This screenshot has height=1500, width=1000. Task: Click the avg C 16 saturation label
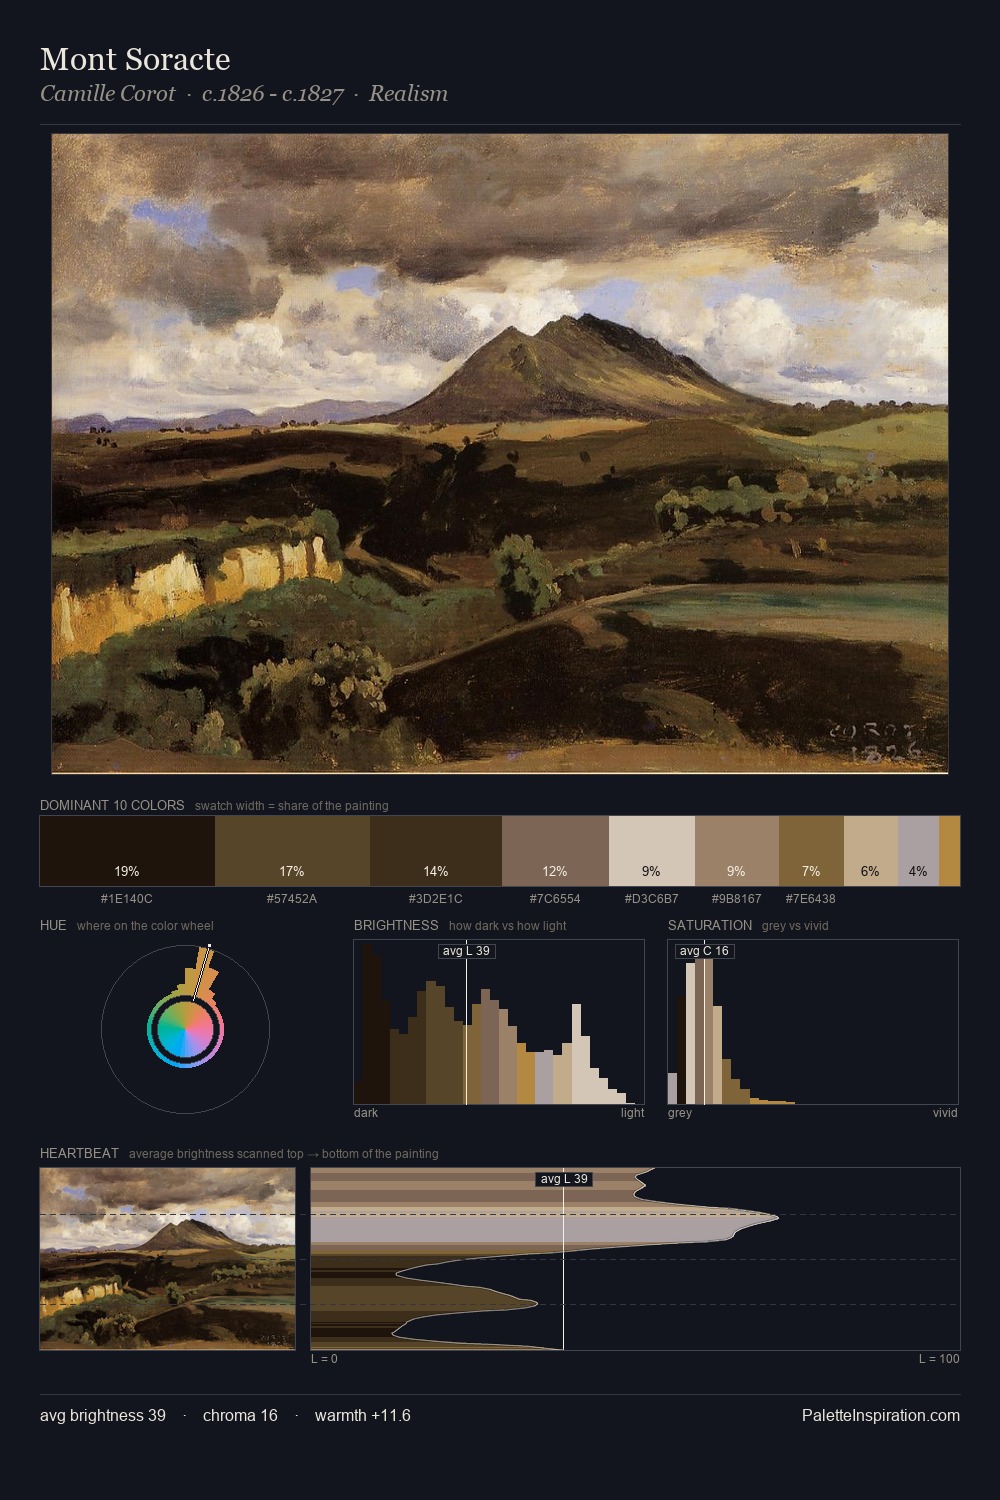[704, 951]
